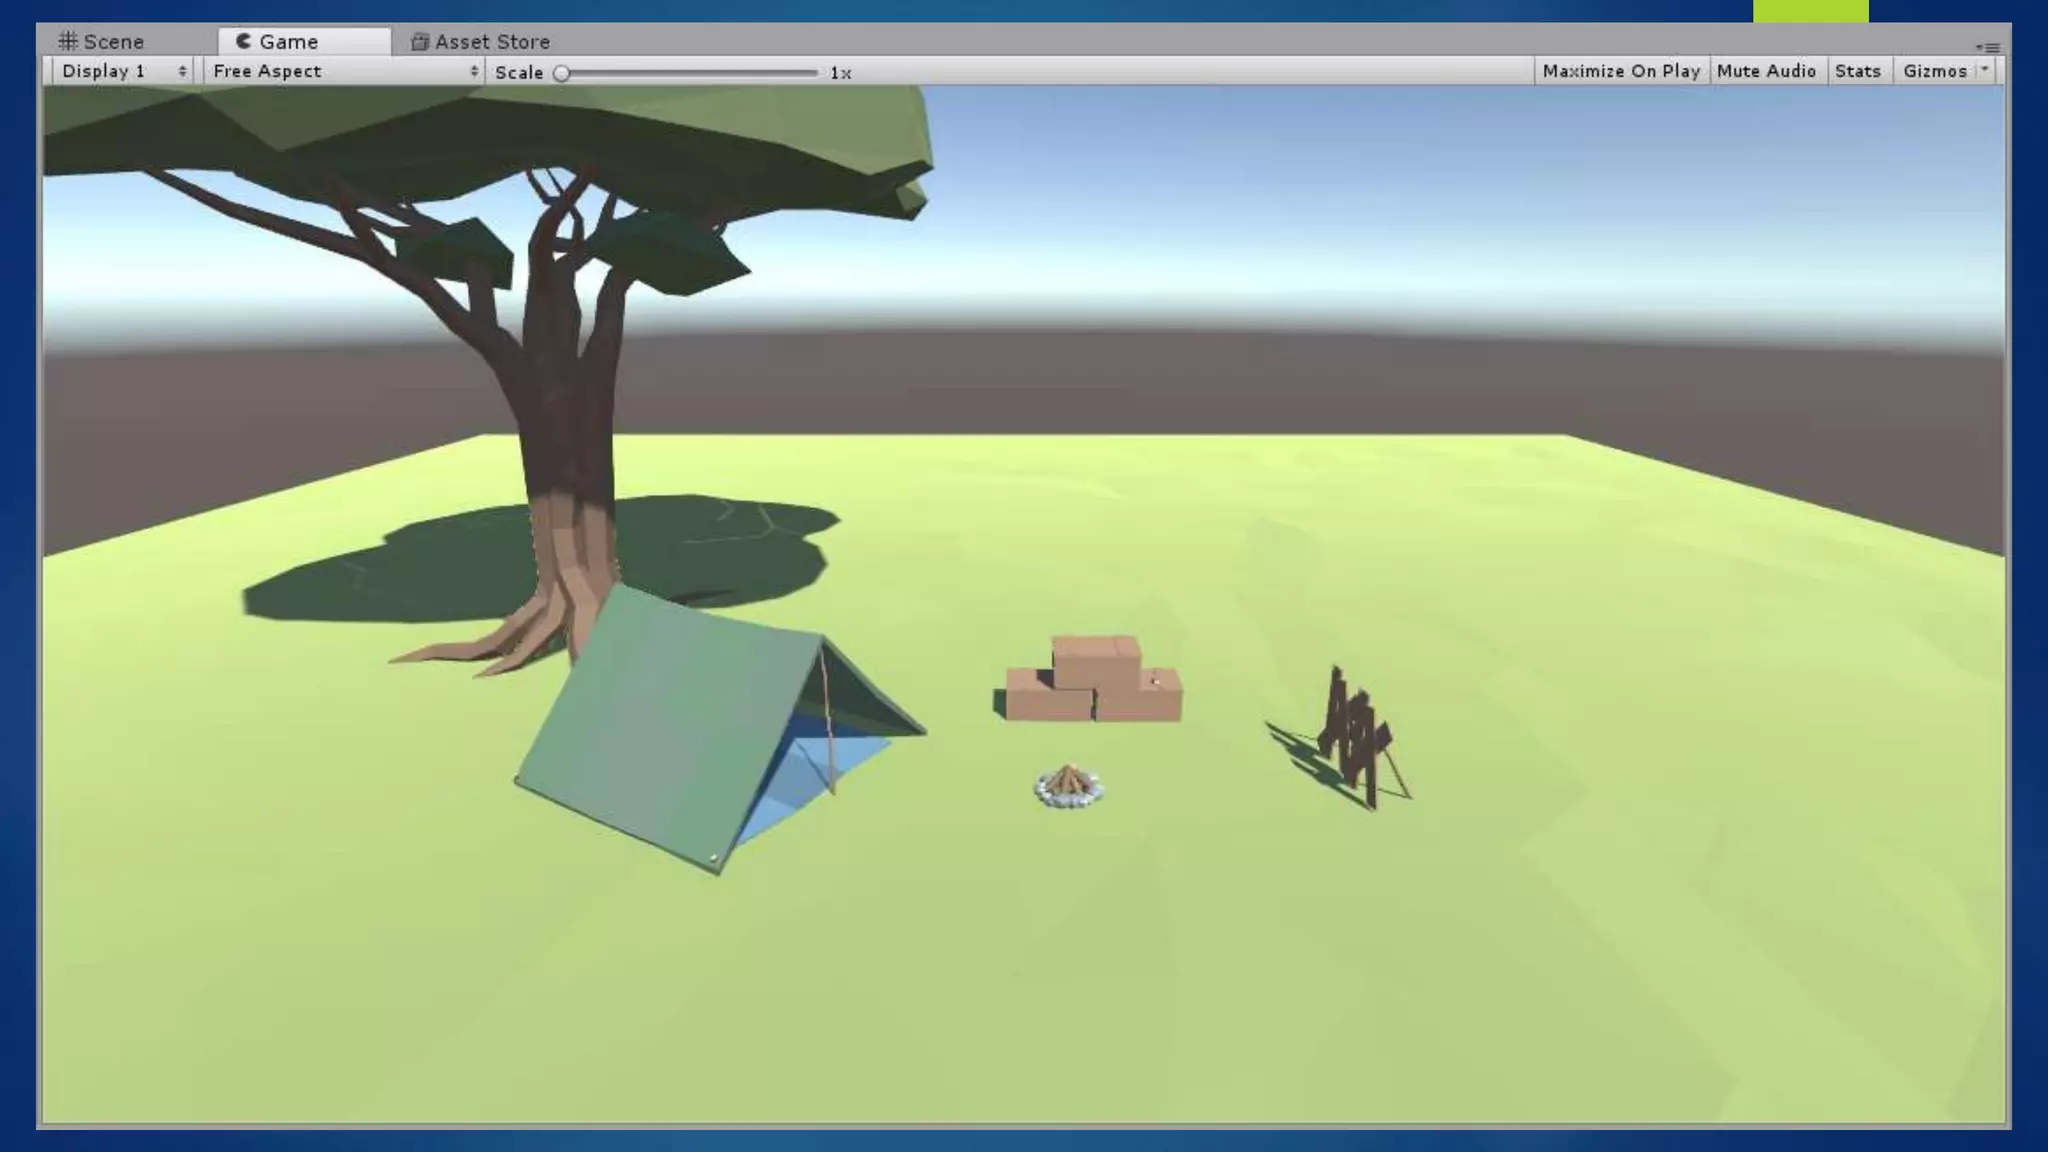This screenshot has height=1152, width=2048.
Task: Click the Gizmos button
Action: click(1934, 71)
